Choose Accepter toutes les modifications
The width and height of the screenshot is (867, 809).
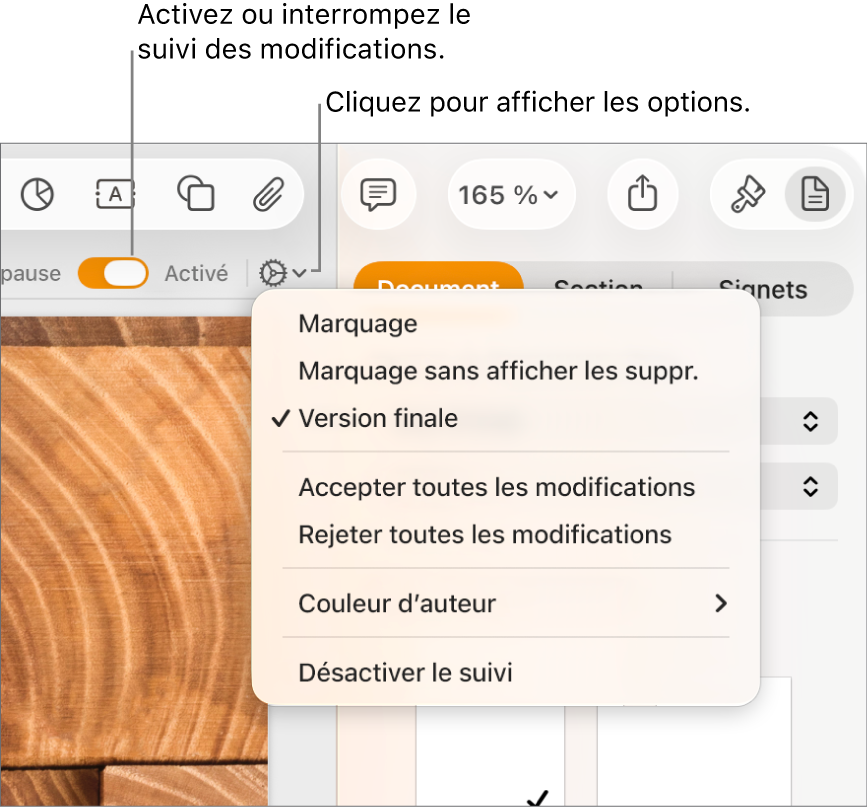point(506,488)
